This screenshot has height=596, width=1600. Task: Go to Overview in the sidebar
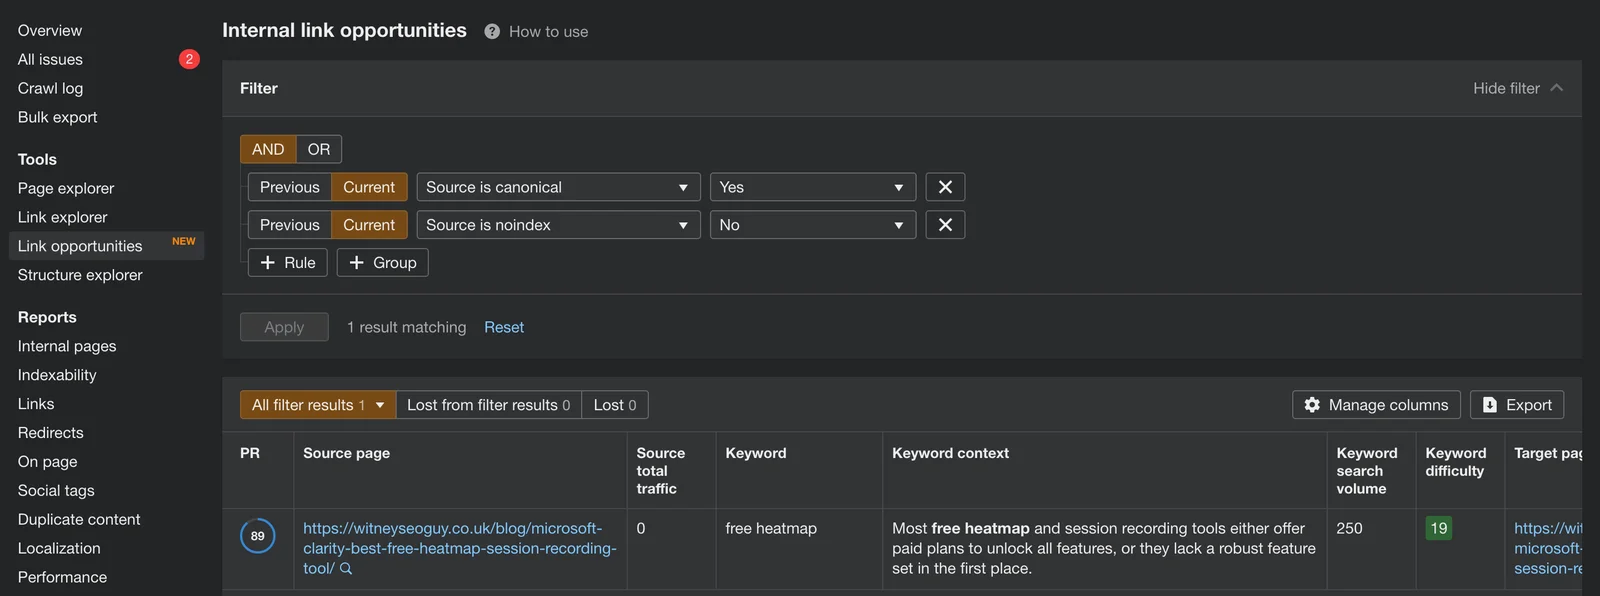pyautogui.click(x=50, y=30)
